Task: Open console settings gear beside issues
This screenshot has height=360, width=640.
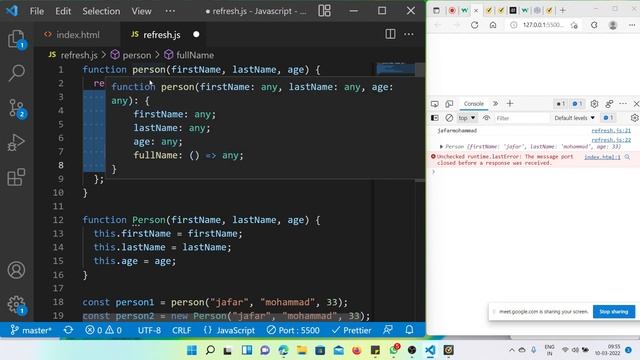Action: pos(634,118)
